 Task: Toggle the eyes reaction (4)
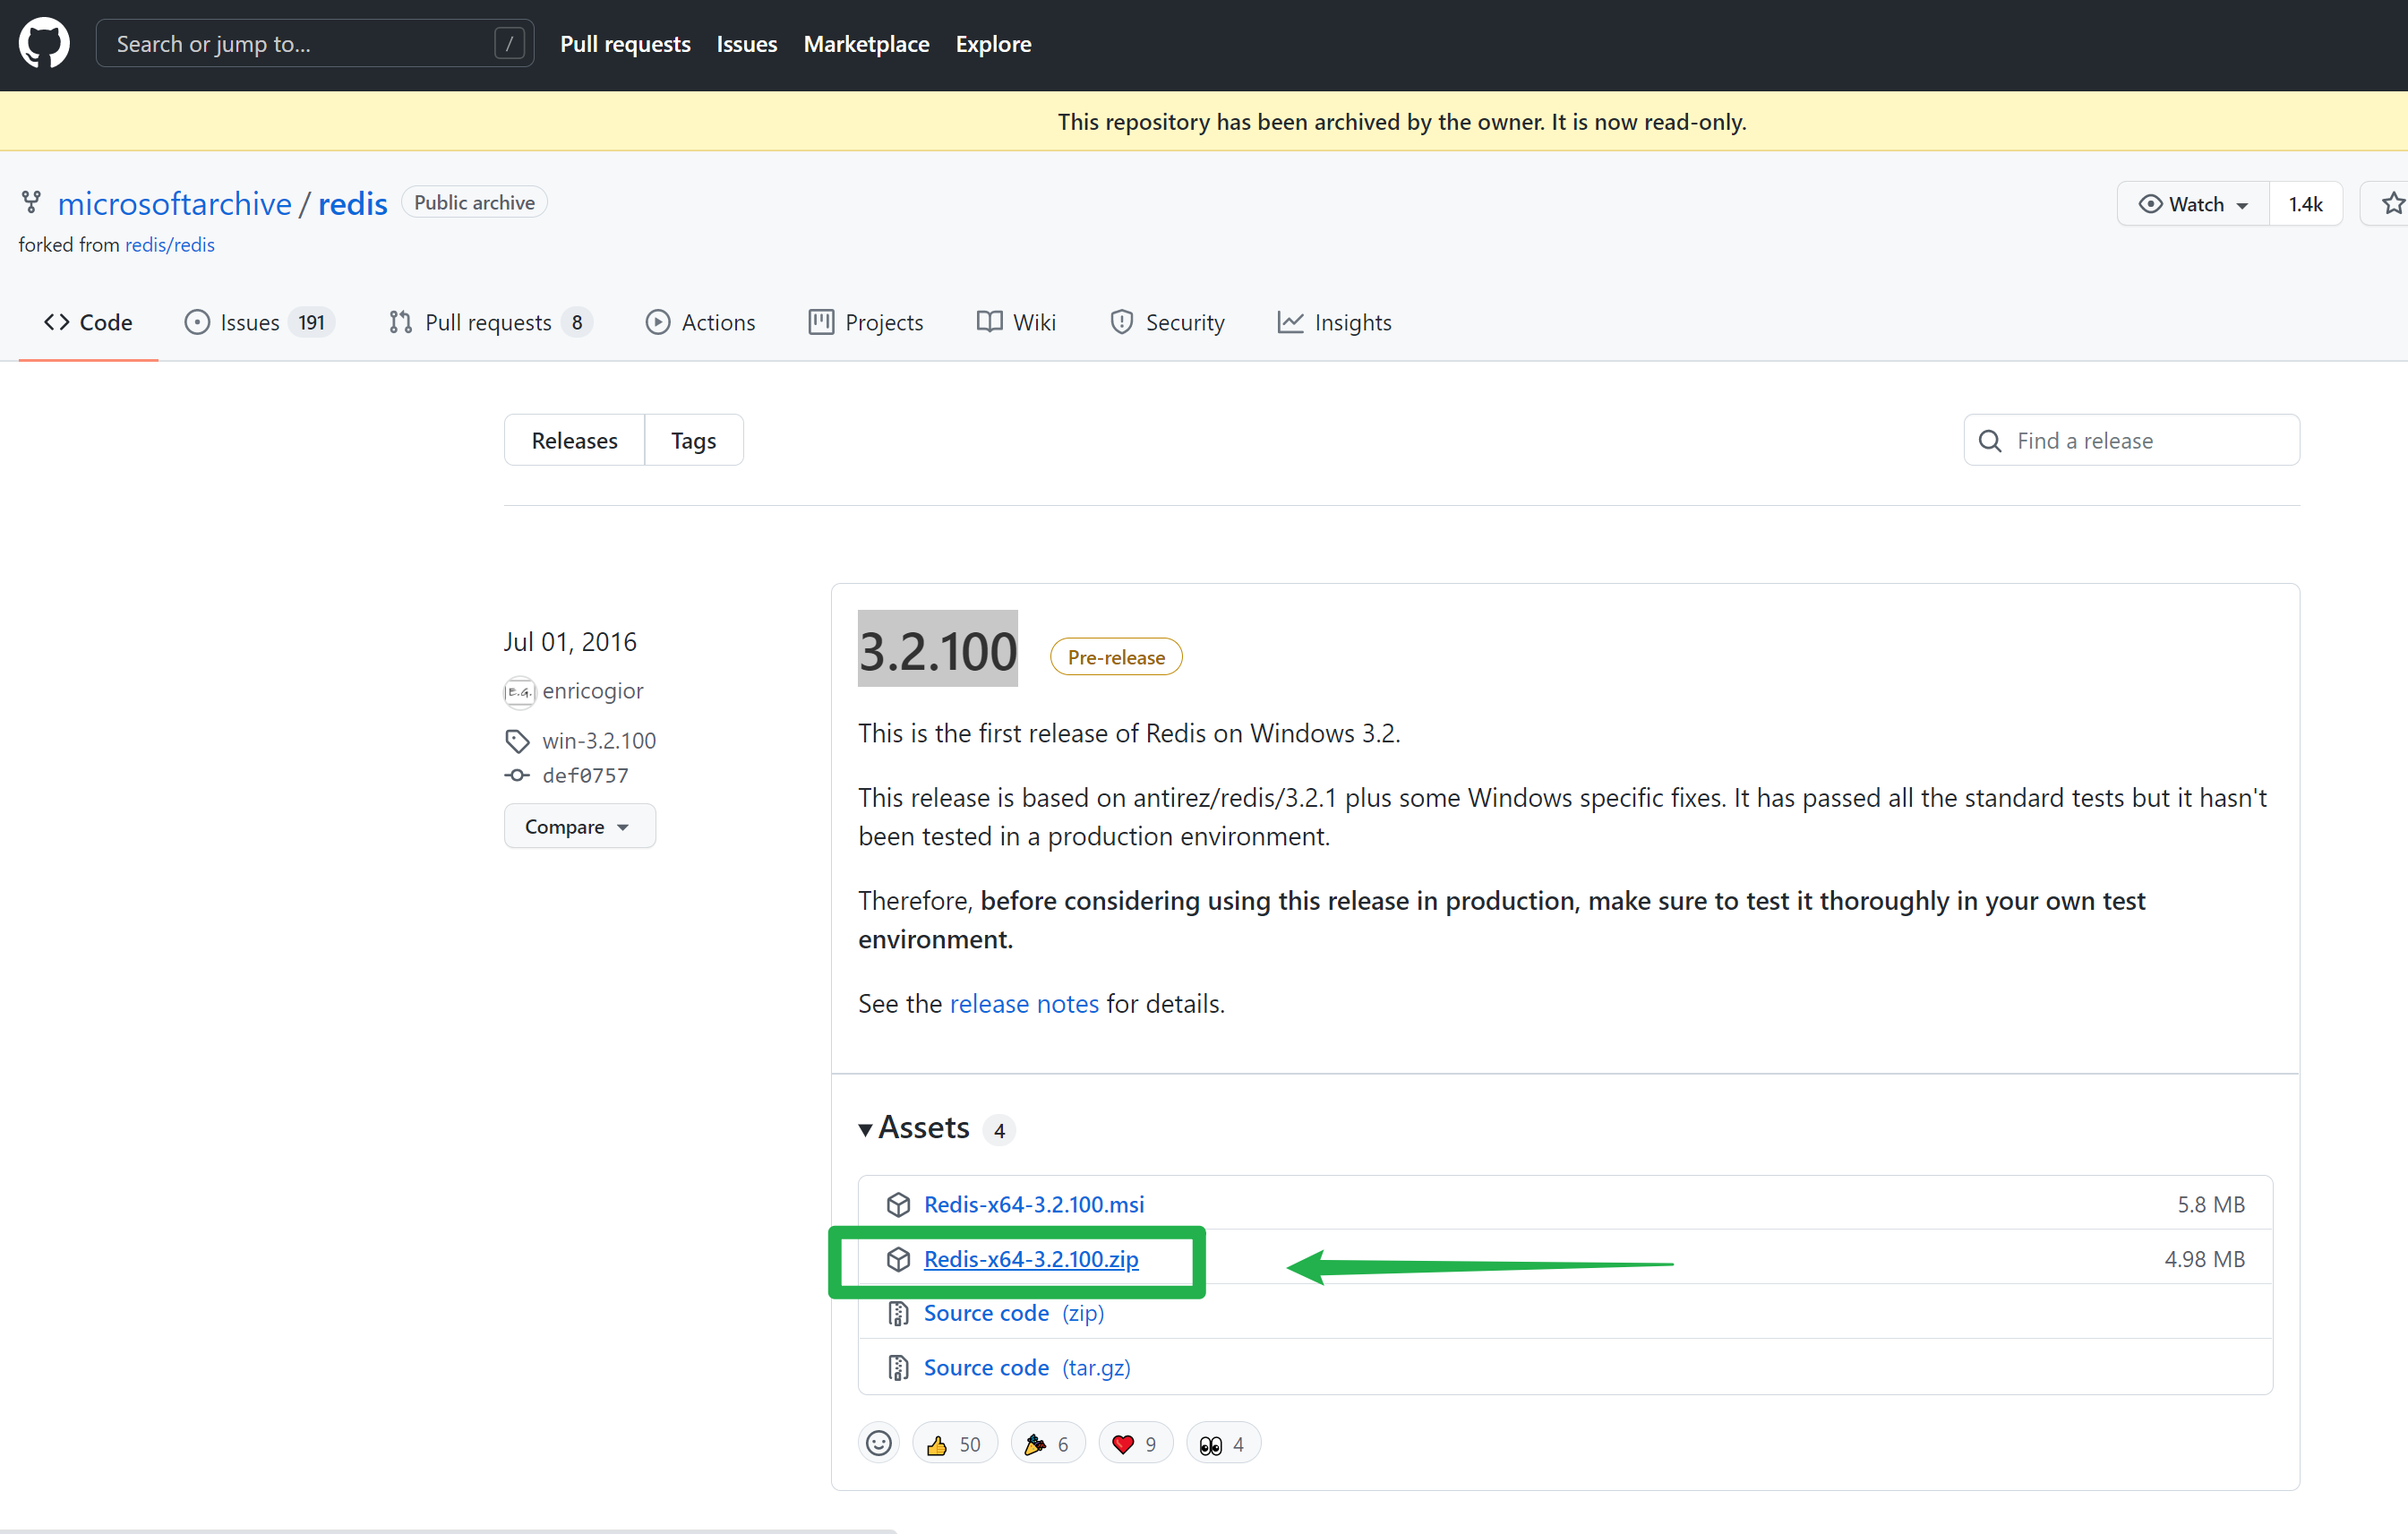(1221, 1443)
